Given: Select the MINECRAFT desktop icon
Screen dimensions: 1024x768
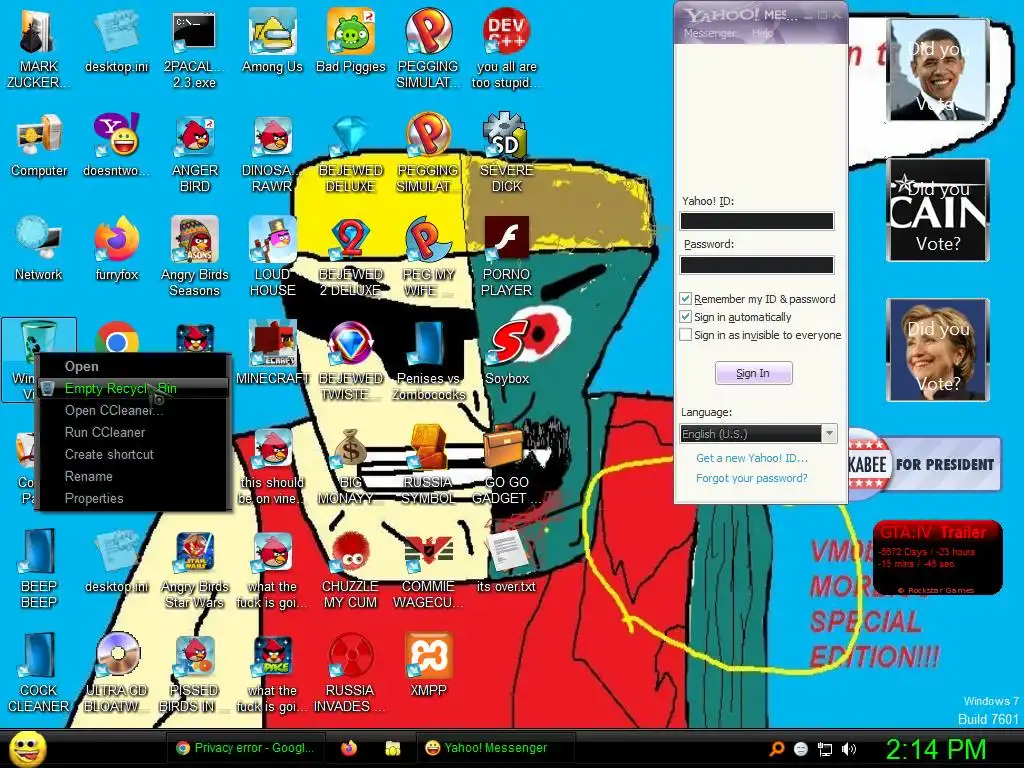Looking at the screenshot, I should [272, 353].
